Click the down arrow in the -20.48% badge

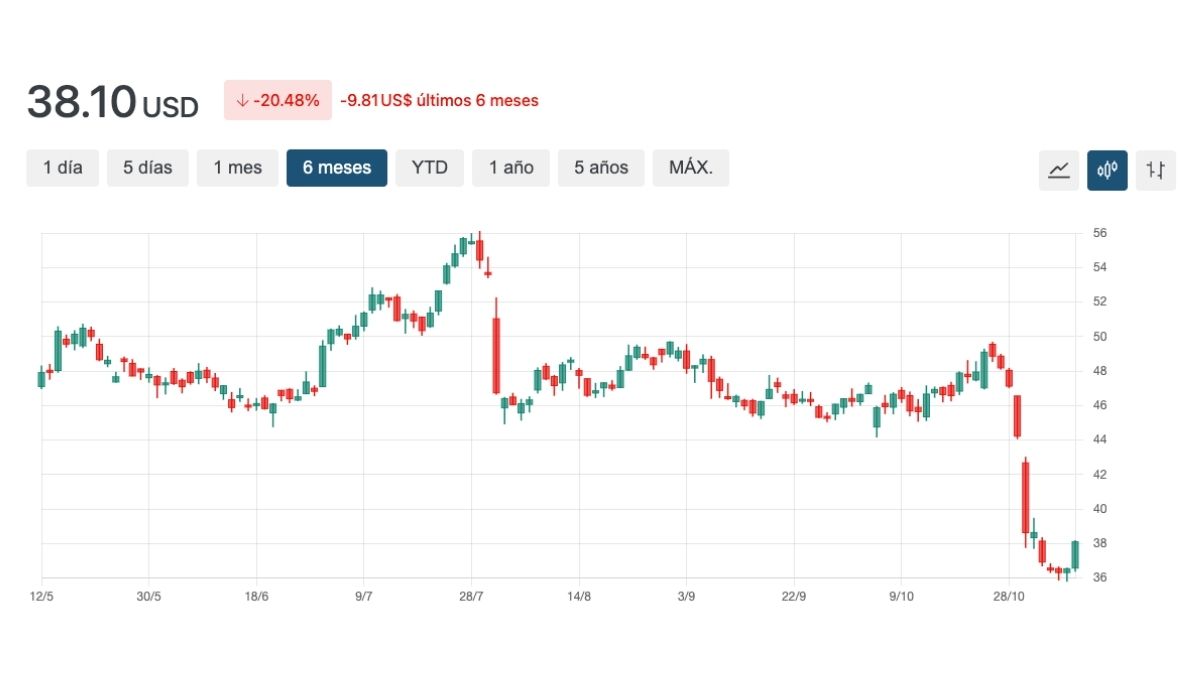coord(242,100)
